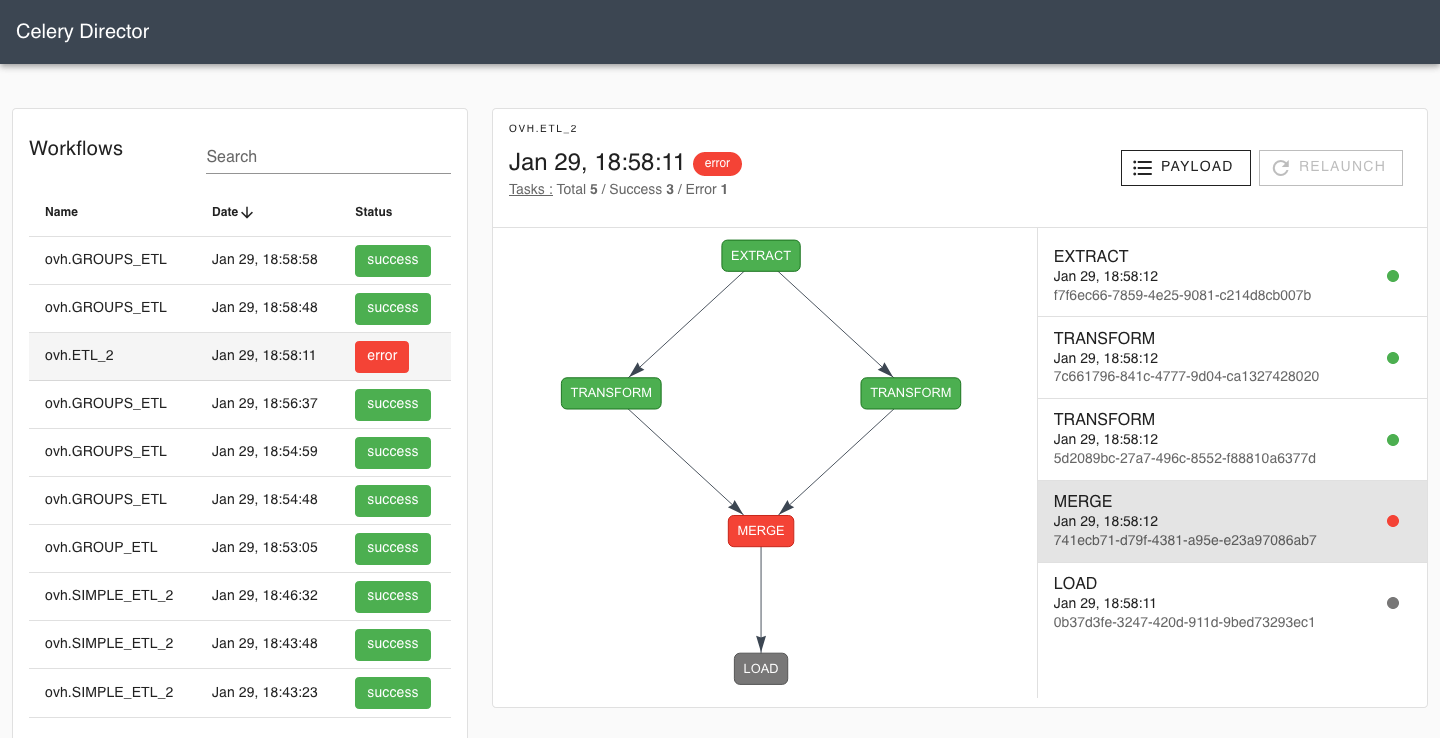
Task: Select the MERGE entry in the task list
Action: coord(1200,520)
